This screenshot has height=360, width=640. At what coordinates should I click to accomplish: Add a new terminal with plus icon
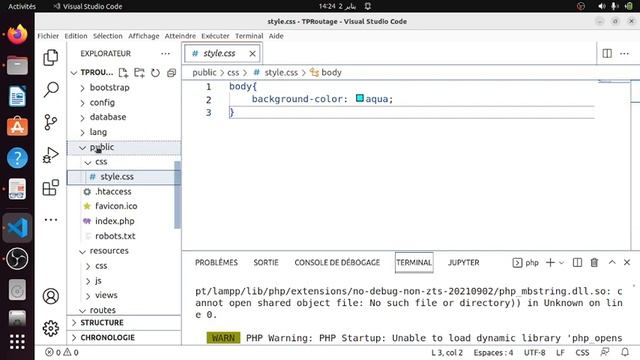coord(550,262)
